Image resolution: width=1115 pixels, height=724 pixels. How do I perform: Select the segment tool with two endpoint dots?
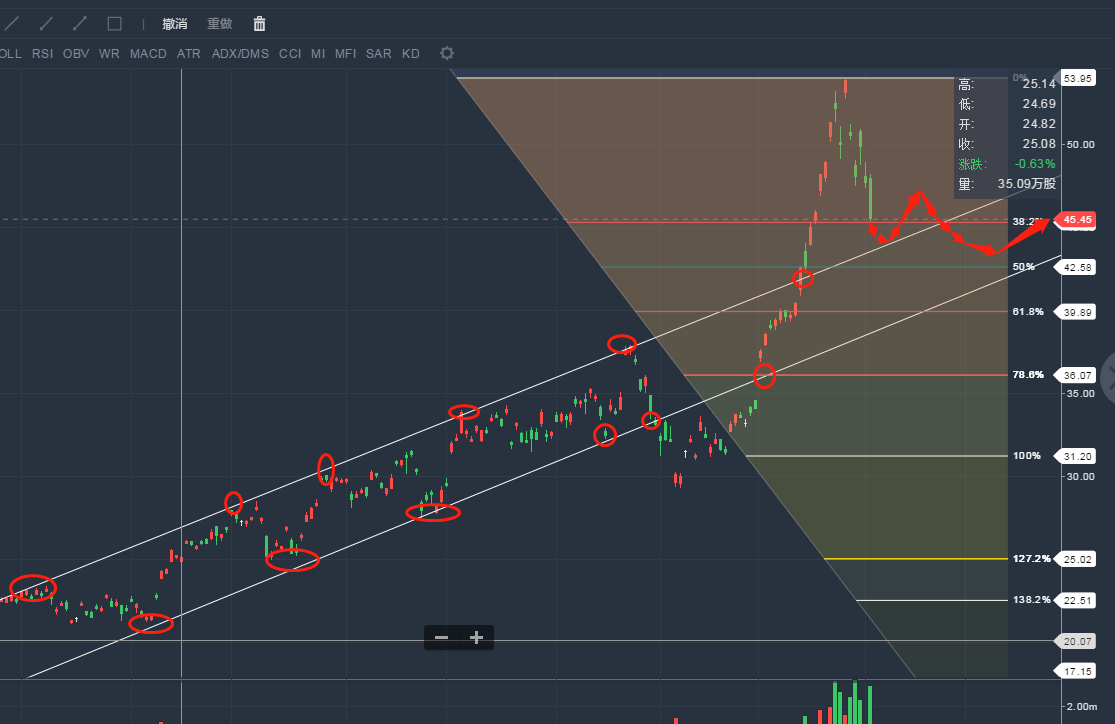80,24
